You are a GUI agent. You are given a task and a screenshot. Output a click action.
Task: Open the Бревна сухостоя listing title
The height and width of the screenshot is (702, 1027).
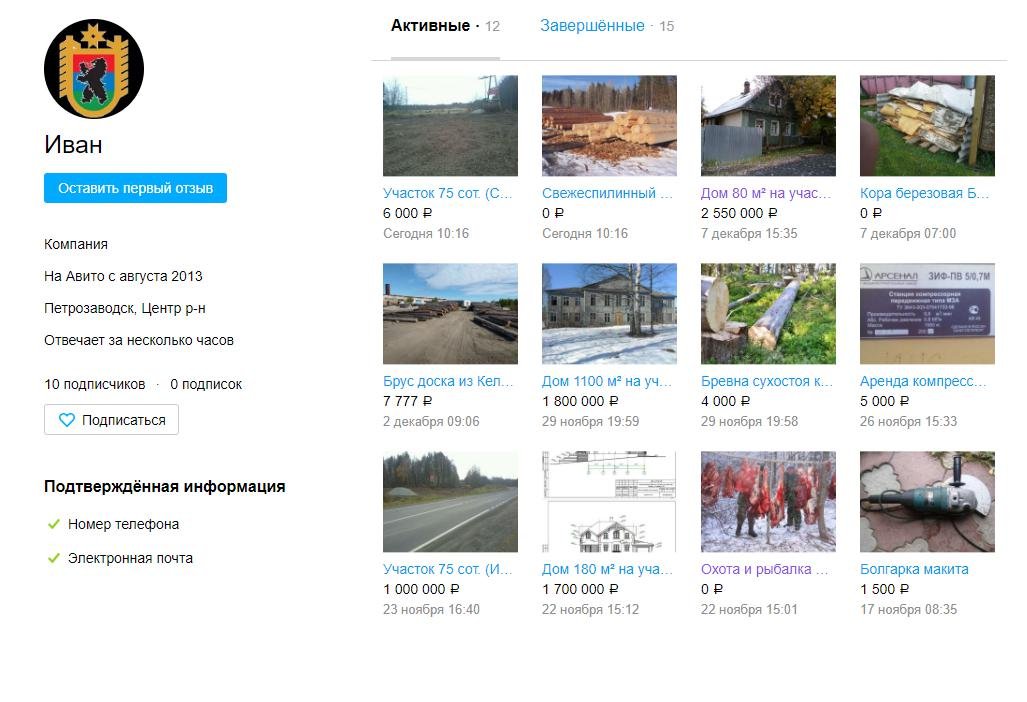pyautogui.click(x=767, y=381)
